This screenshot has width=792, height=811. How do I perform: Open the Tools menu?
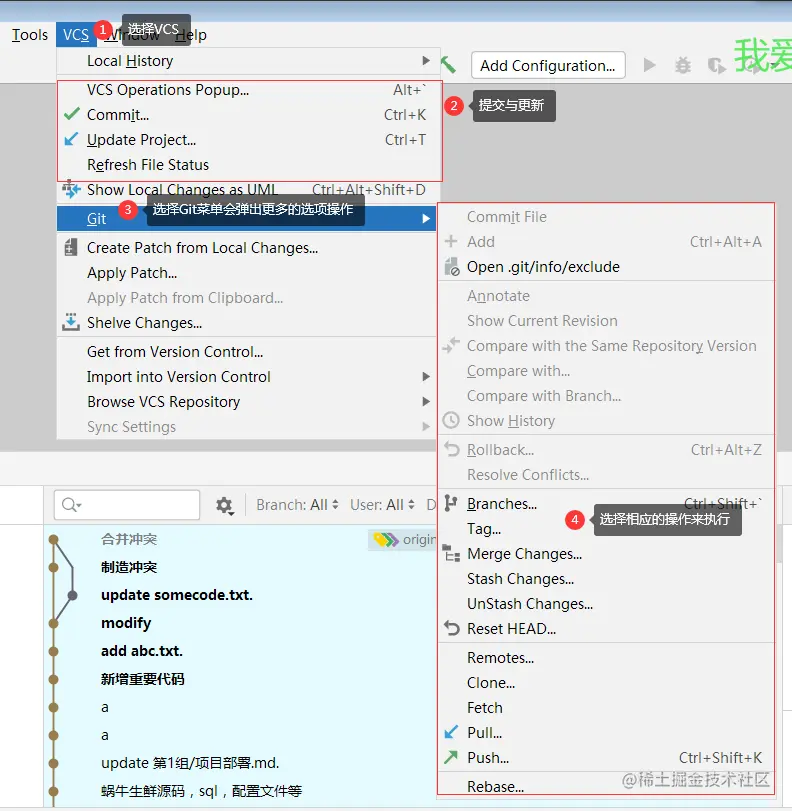point(29,35)
